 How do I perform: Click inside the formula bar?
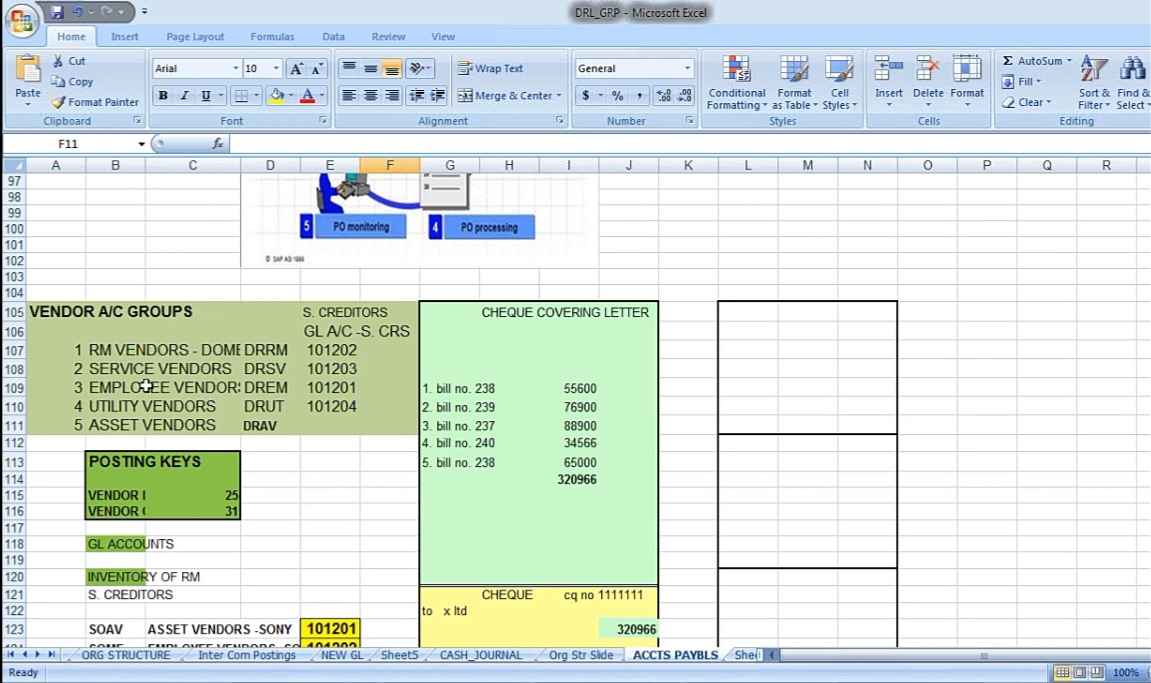coord(689,144)
